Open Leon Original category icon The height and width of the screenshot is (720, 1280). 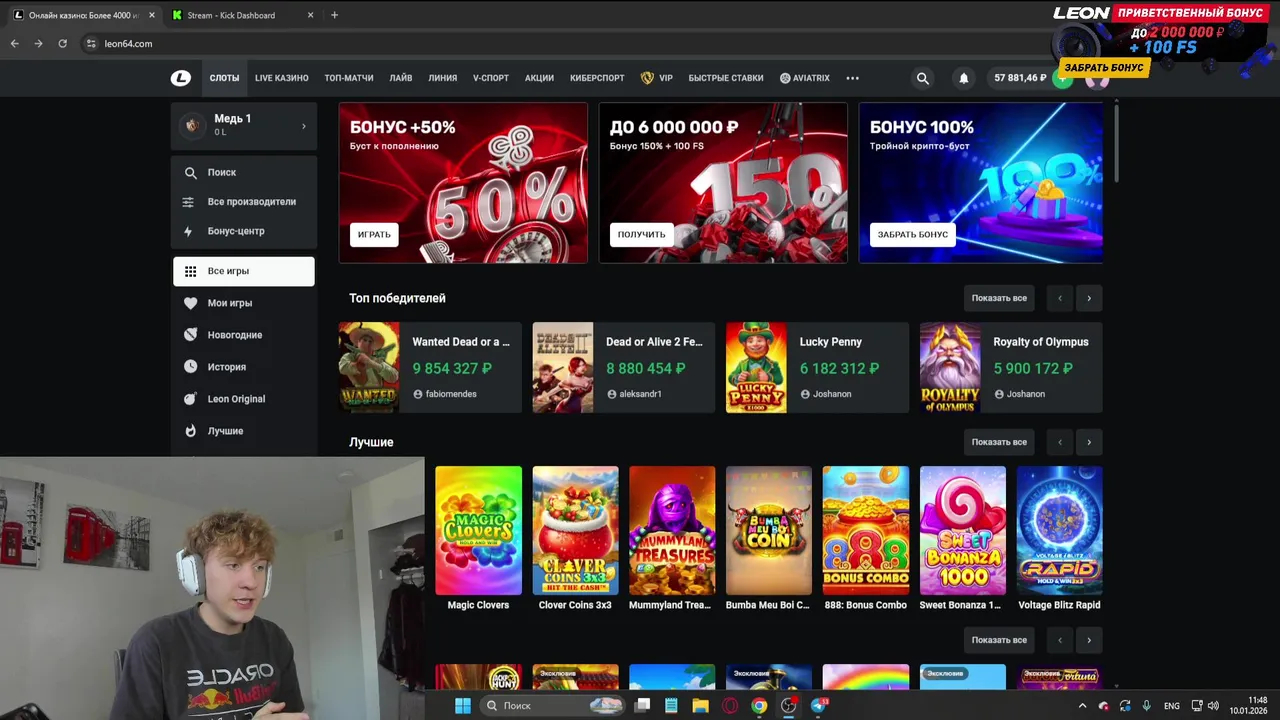190,399
